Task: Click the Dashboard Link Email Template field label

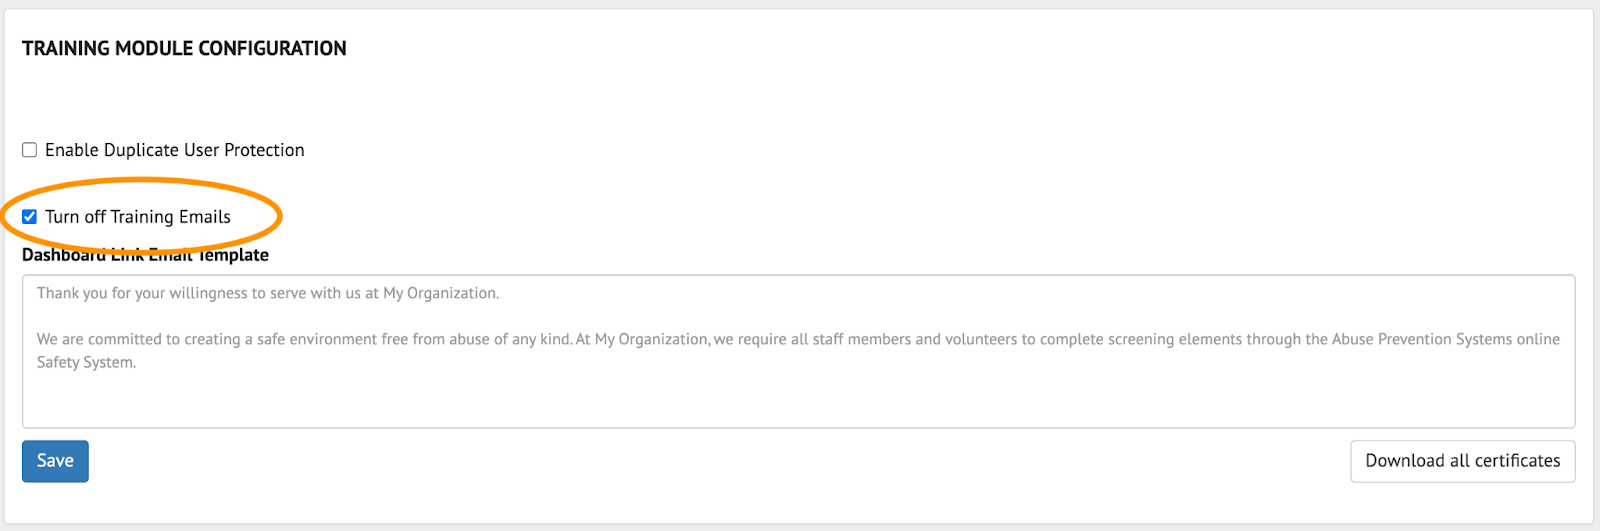Action: pyautogui.click(x=145, y=255)
